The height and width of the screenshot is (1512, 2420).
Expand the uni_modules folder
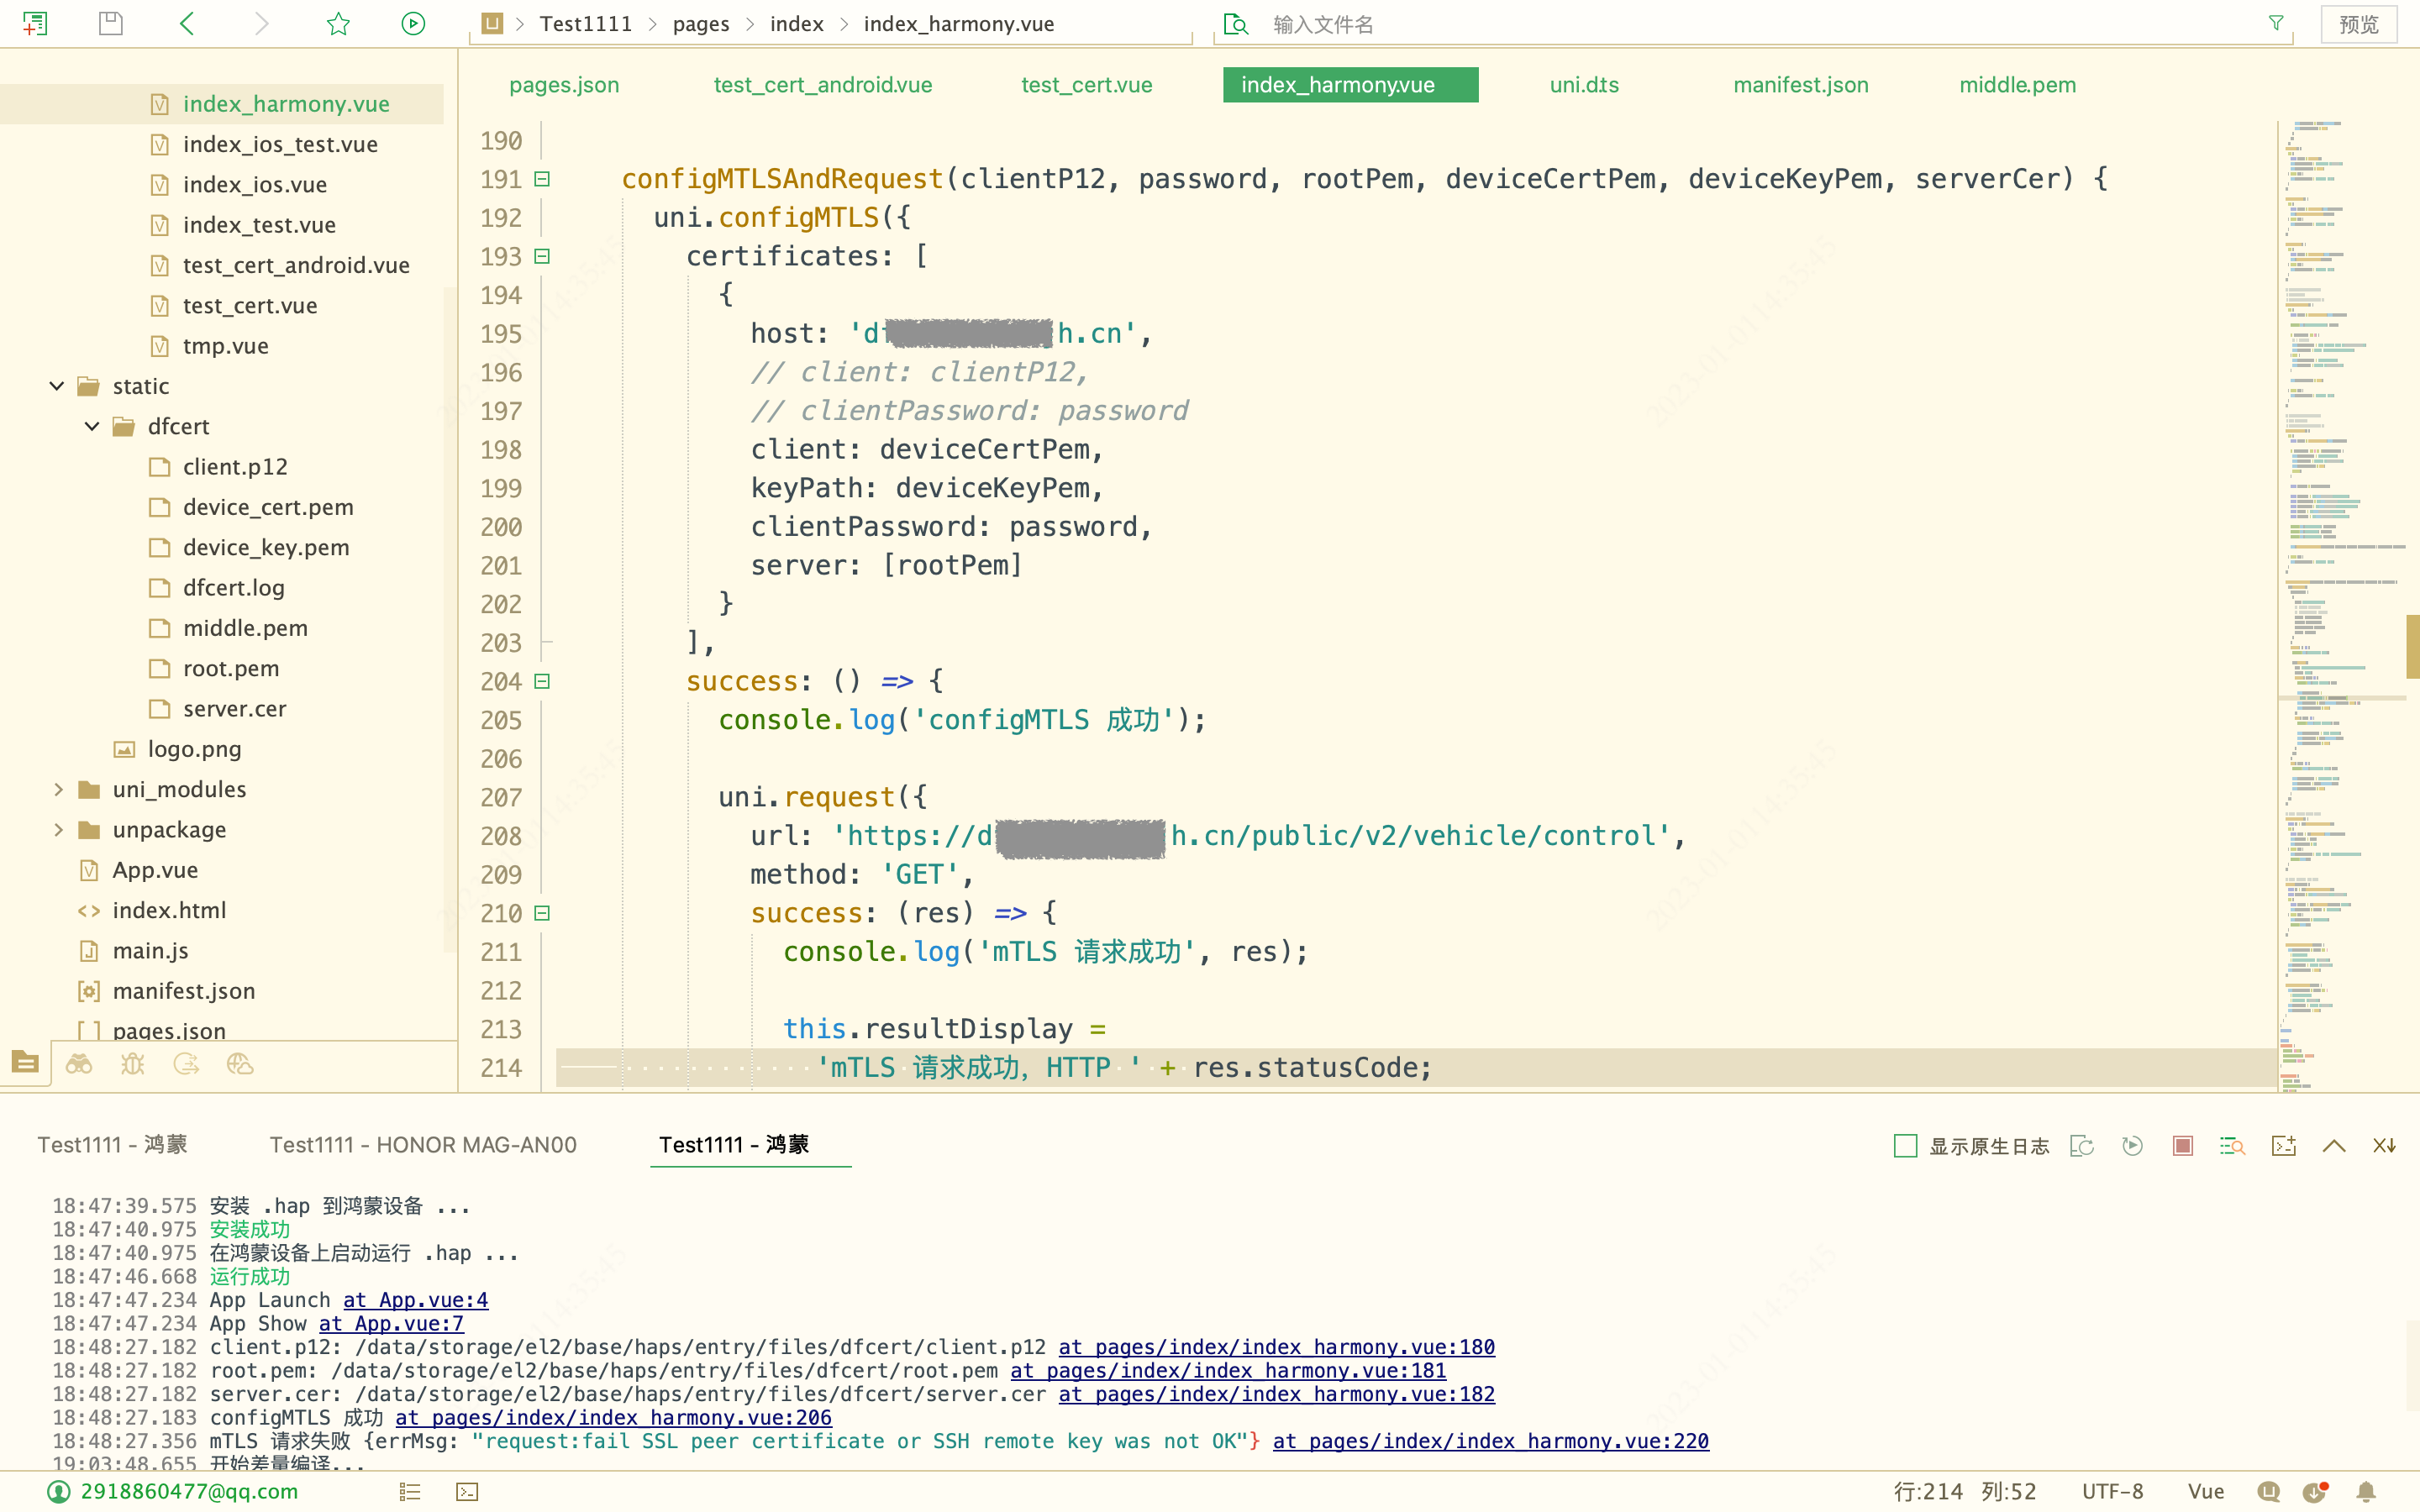point(57,790)
